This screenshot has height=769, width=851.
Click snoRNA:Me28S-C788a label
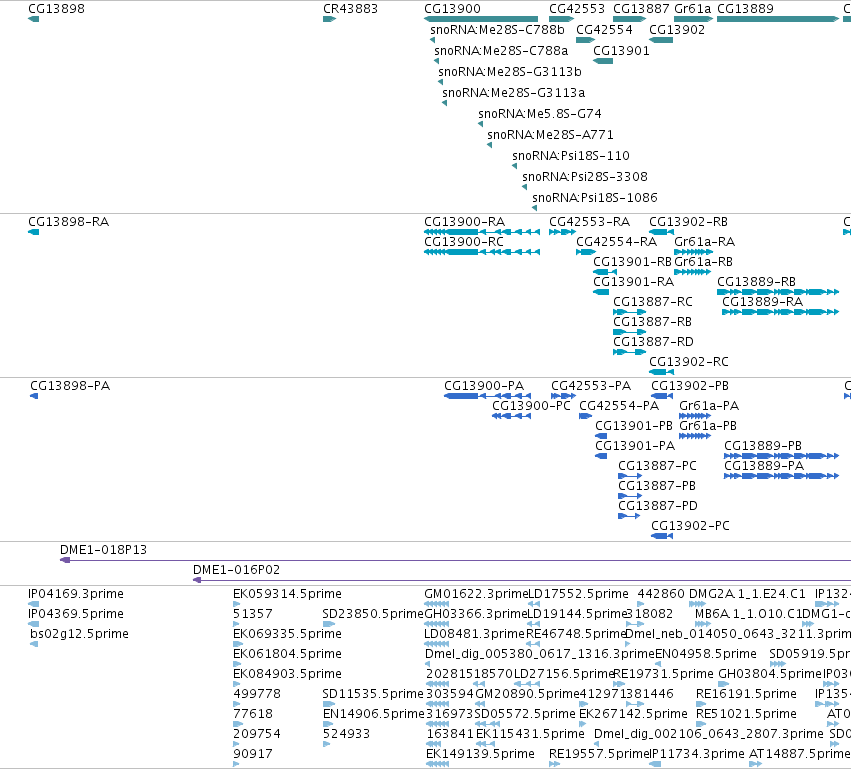pyautogui.click(x=501, y=51)
